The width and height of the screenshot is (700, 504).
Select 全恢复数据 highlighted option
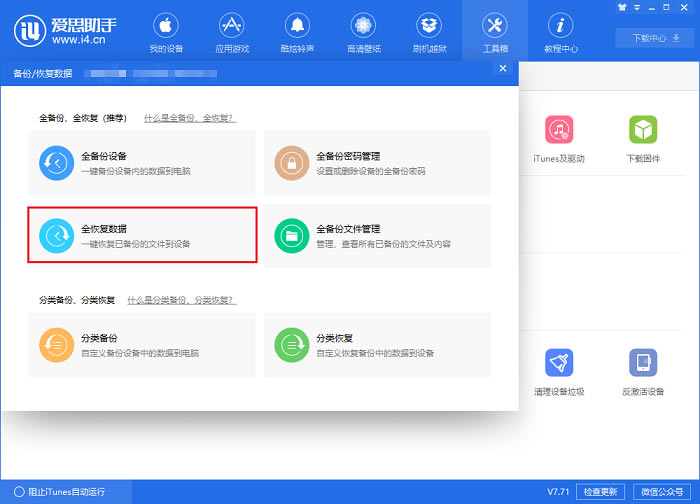pyautogui.click(x=142, y=235)
